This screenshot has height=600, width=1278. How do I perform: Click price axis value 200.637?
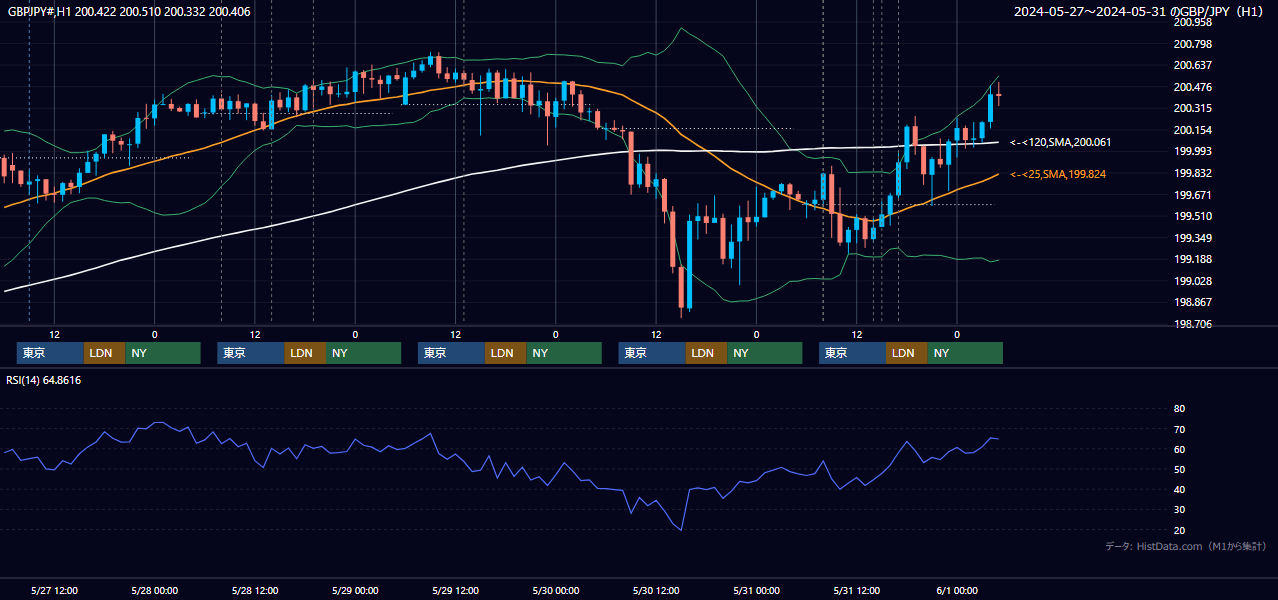(1193, 65)
